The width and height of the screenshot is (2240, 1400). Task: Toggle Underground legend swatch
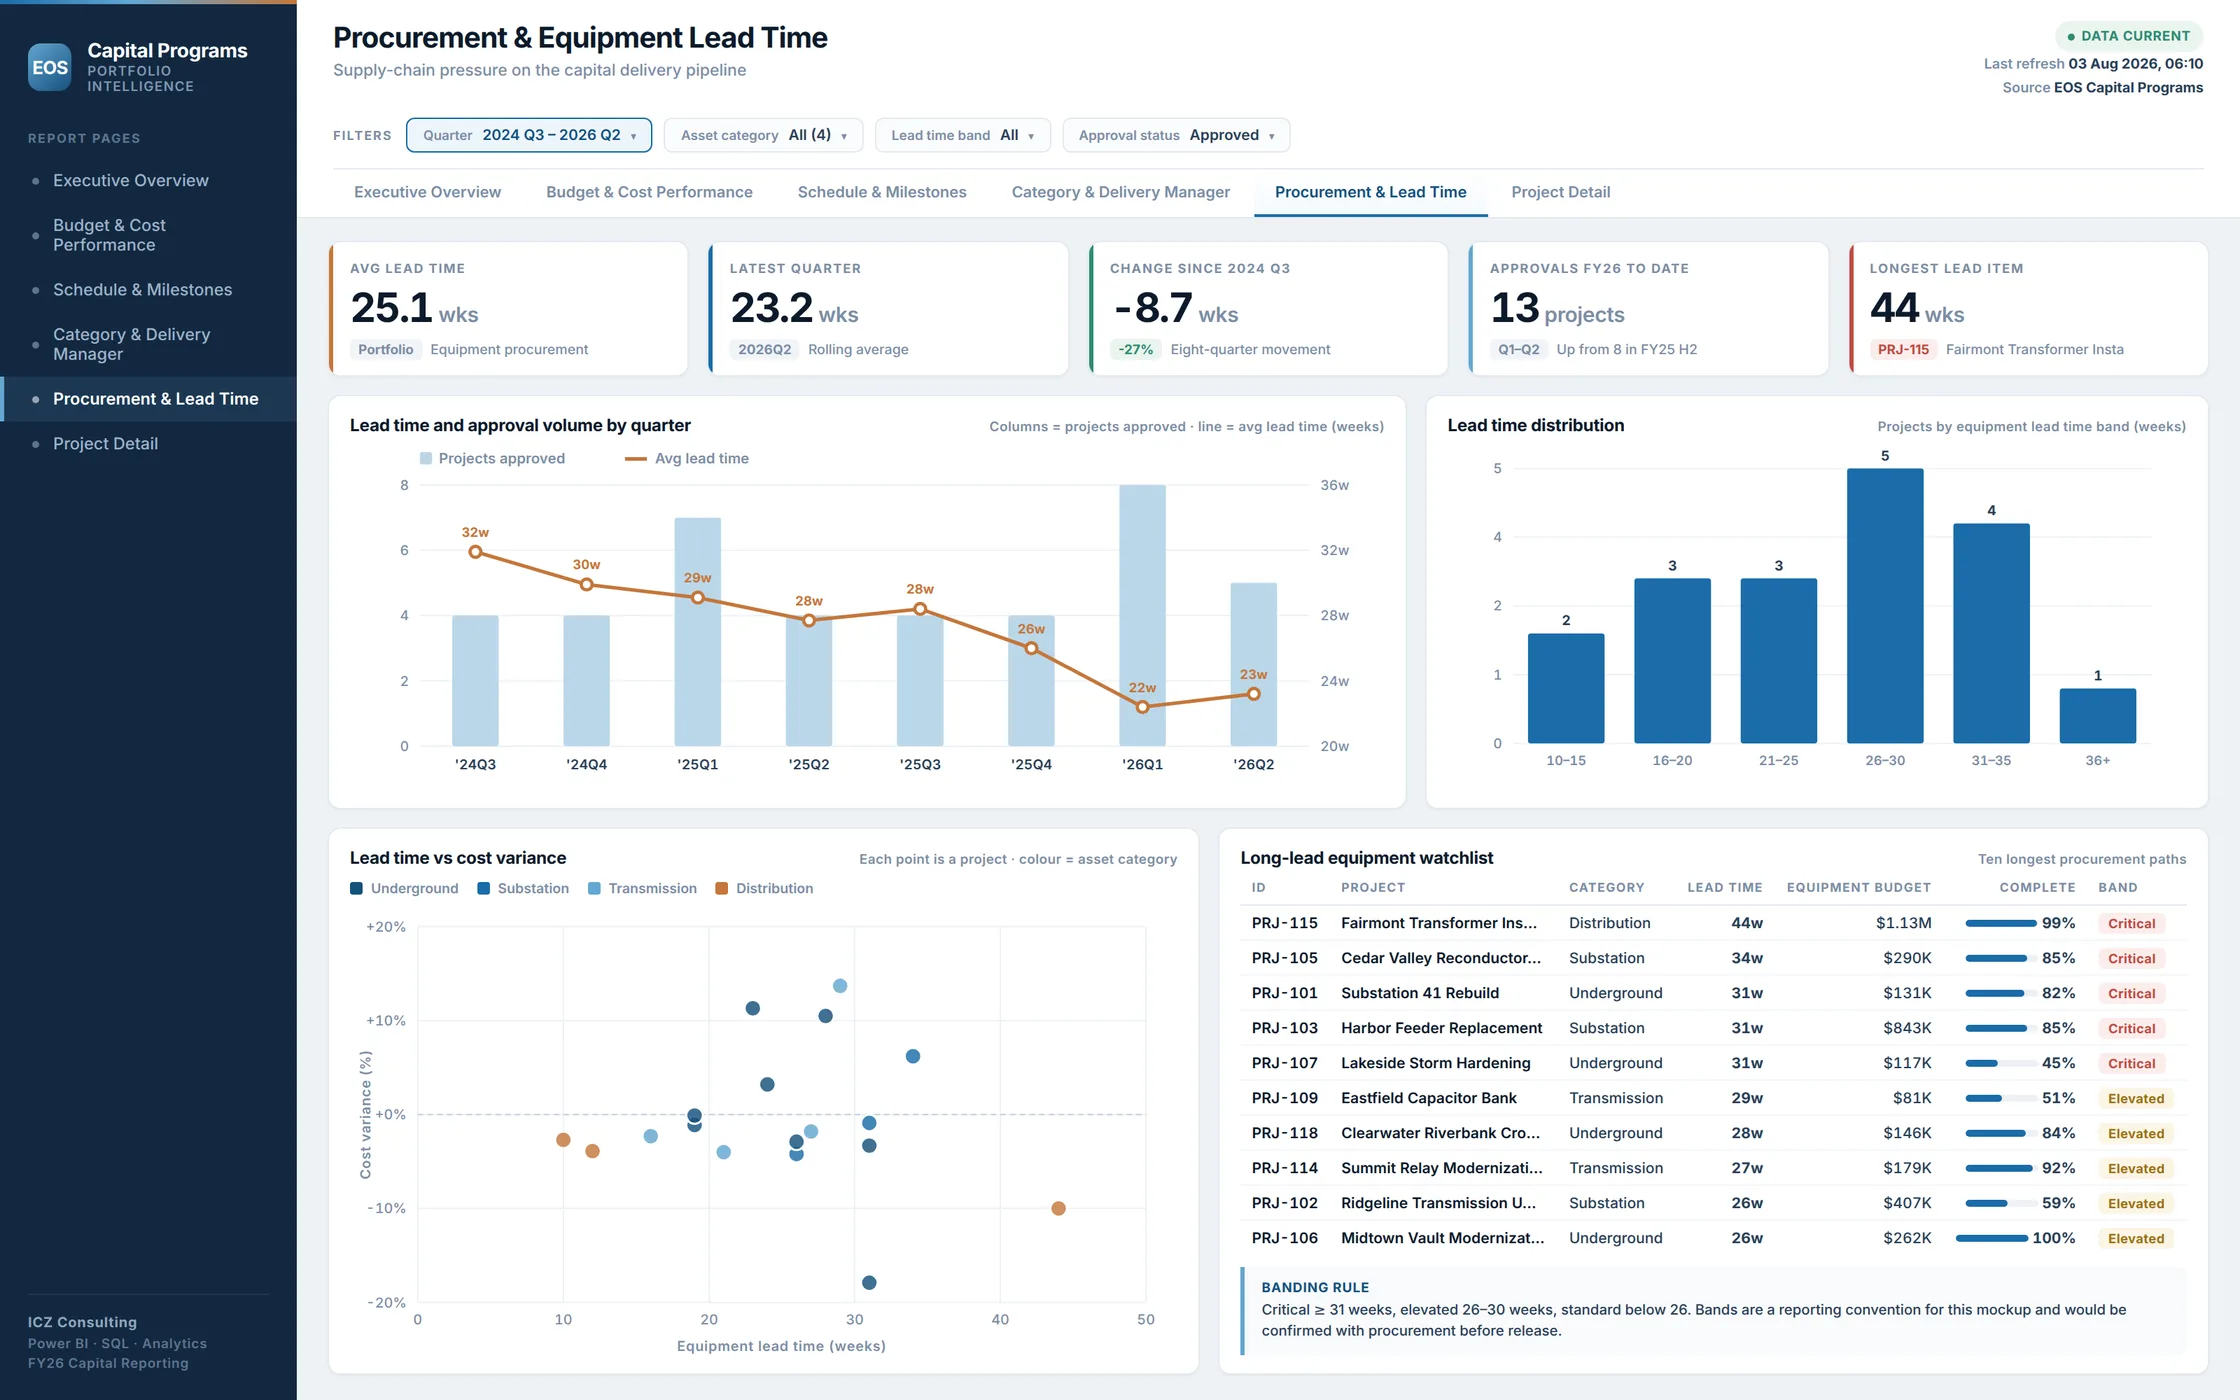point(356,888)
